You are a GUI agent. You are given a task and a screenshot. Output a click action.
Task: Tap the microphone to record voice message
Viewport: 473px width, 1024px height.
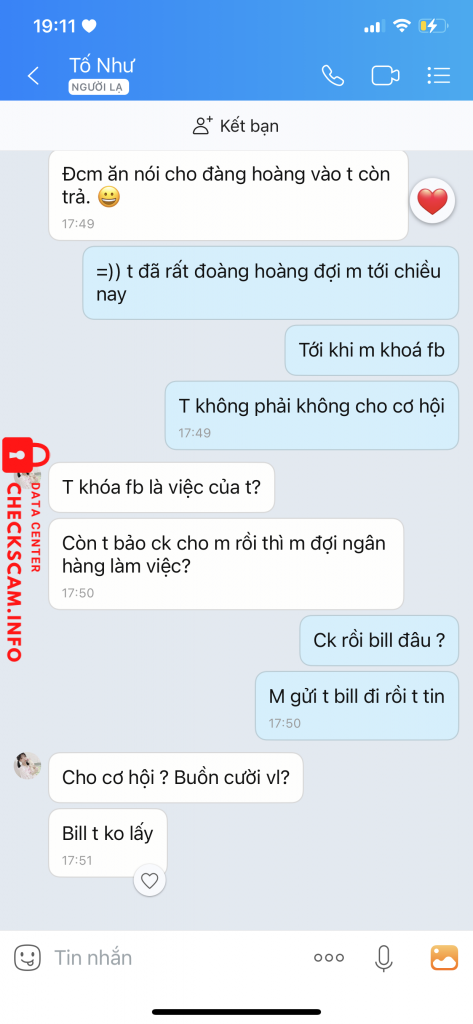pyautogui.click(x=383, y=958)
